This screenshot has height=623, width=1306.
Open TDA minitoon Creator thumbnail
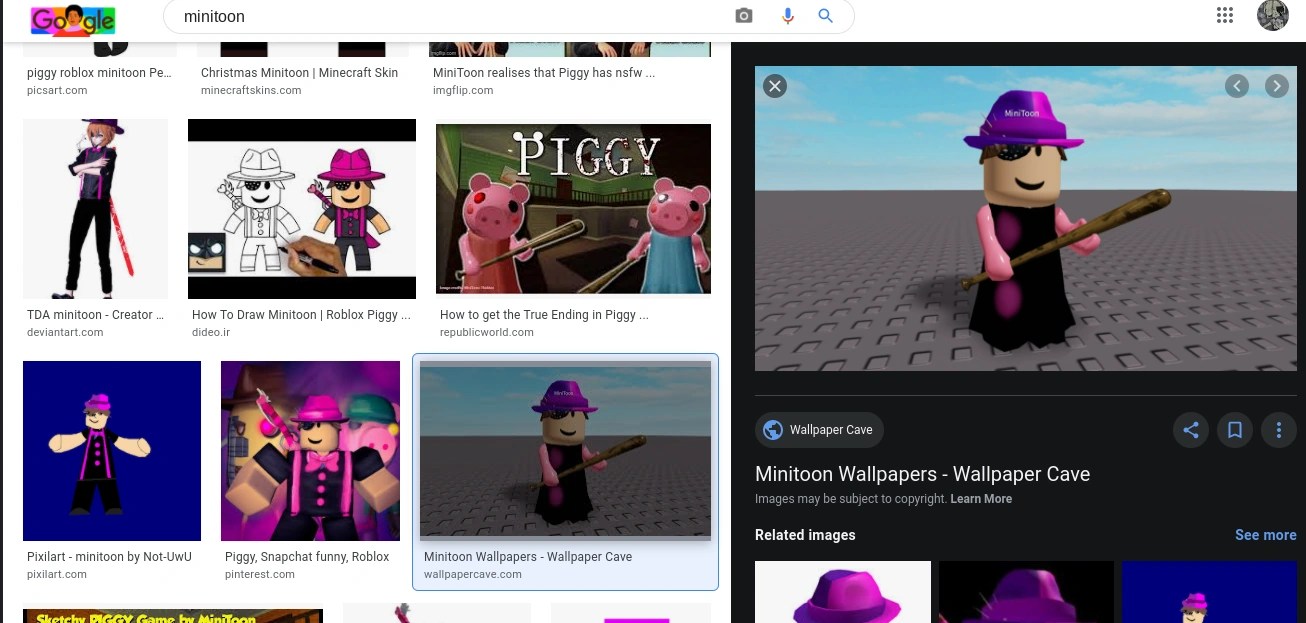96,208
